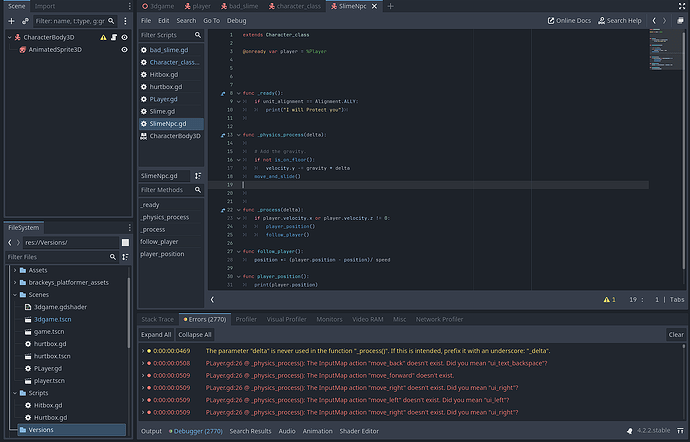Fold the follow_player function at line 27
Viewport: 690px width, 442px height.
[x=239, y=251]
